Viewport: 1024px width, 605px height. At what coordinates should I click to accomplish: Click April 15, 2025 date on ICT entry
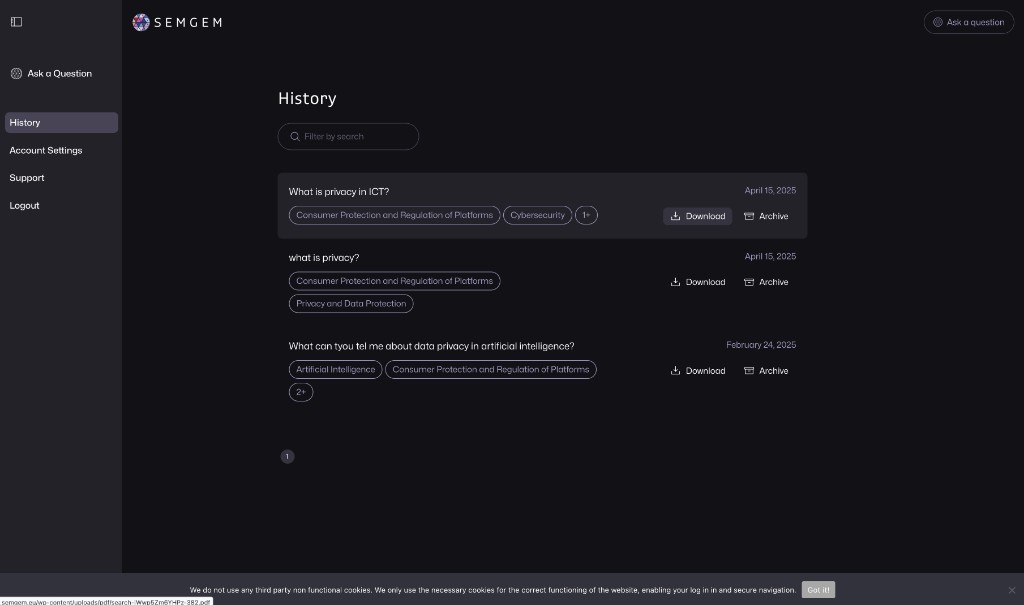(770, 191)
